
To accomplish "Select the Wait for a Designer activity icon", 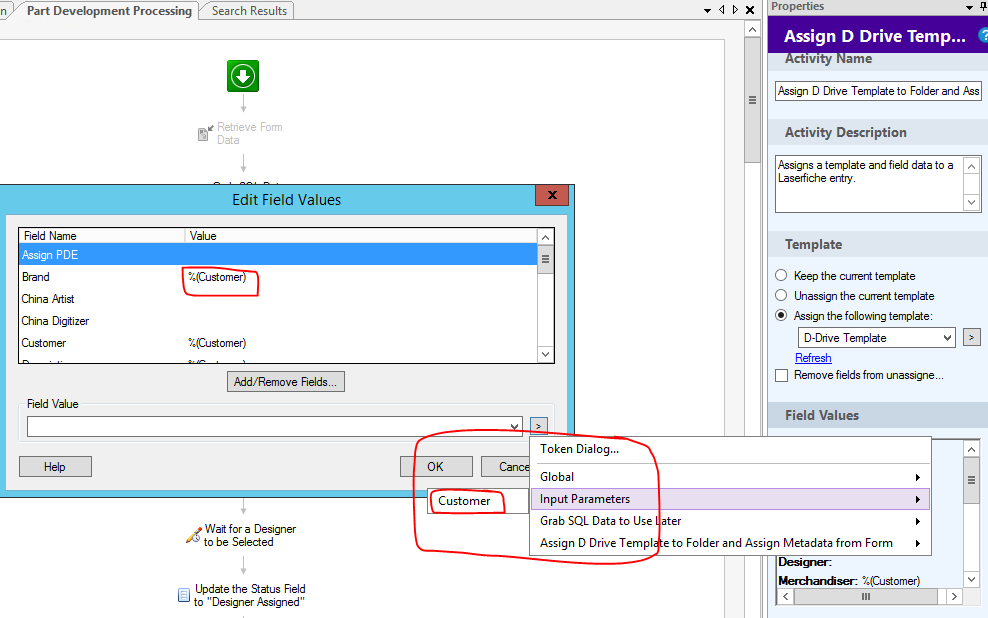I will coord(193,535).
